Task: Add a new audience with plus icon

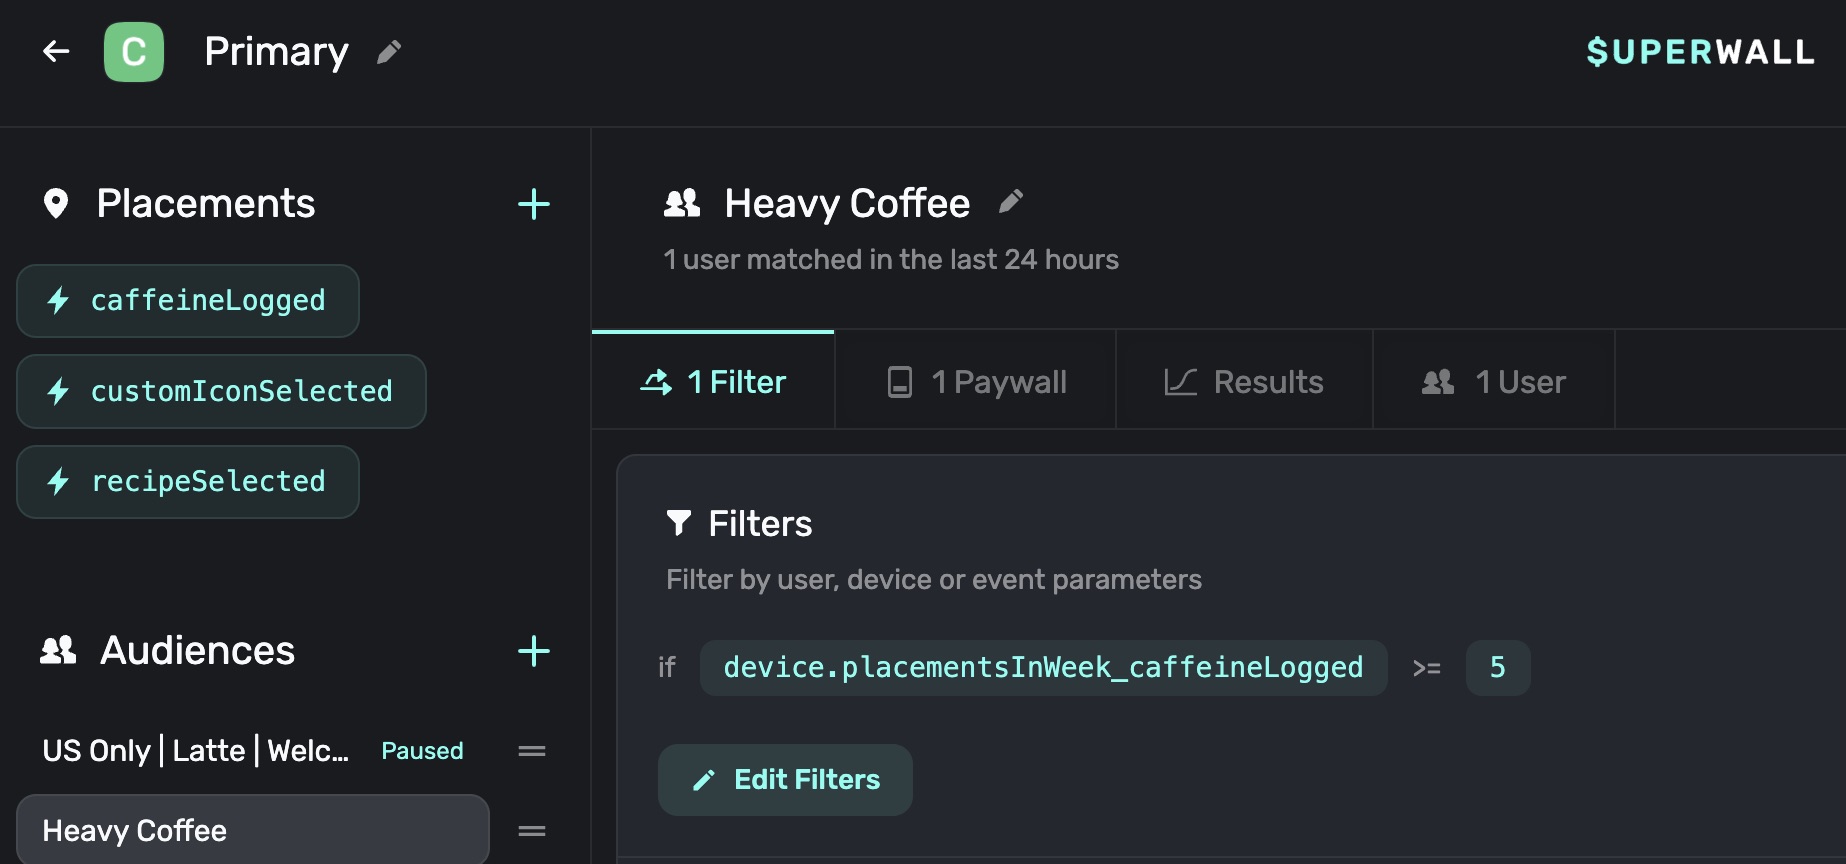Action: coord(534,651)
